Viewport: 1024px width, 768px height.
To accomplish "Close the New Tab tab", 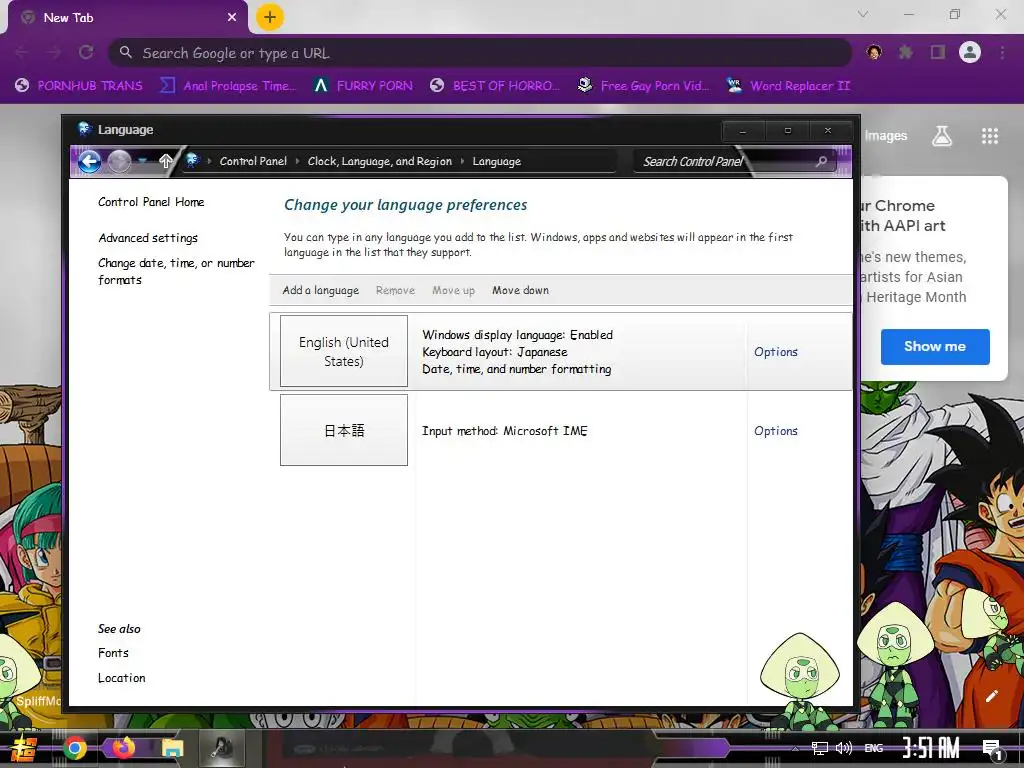I will [232, 18].
